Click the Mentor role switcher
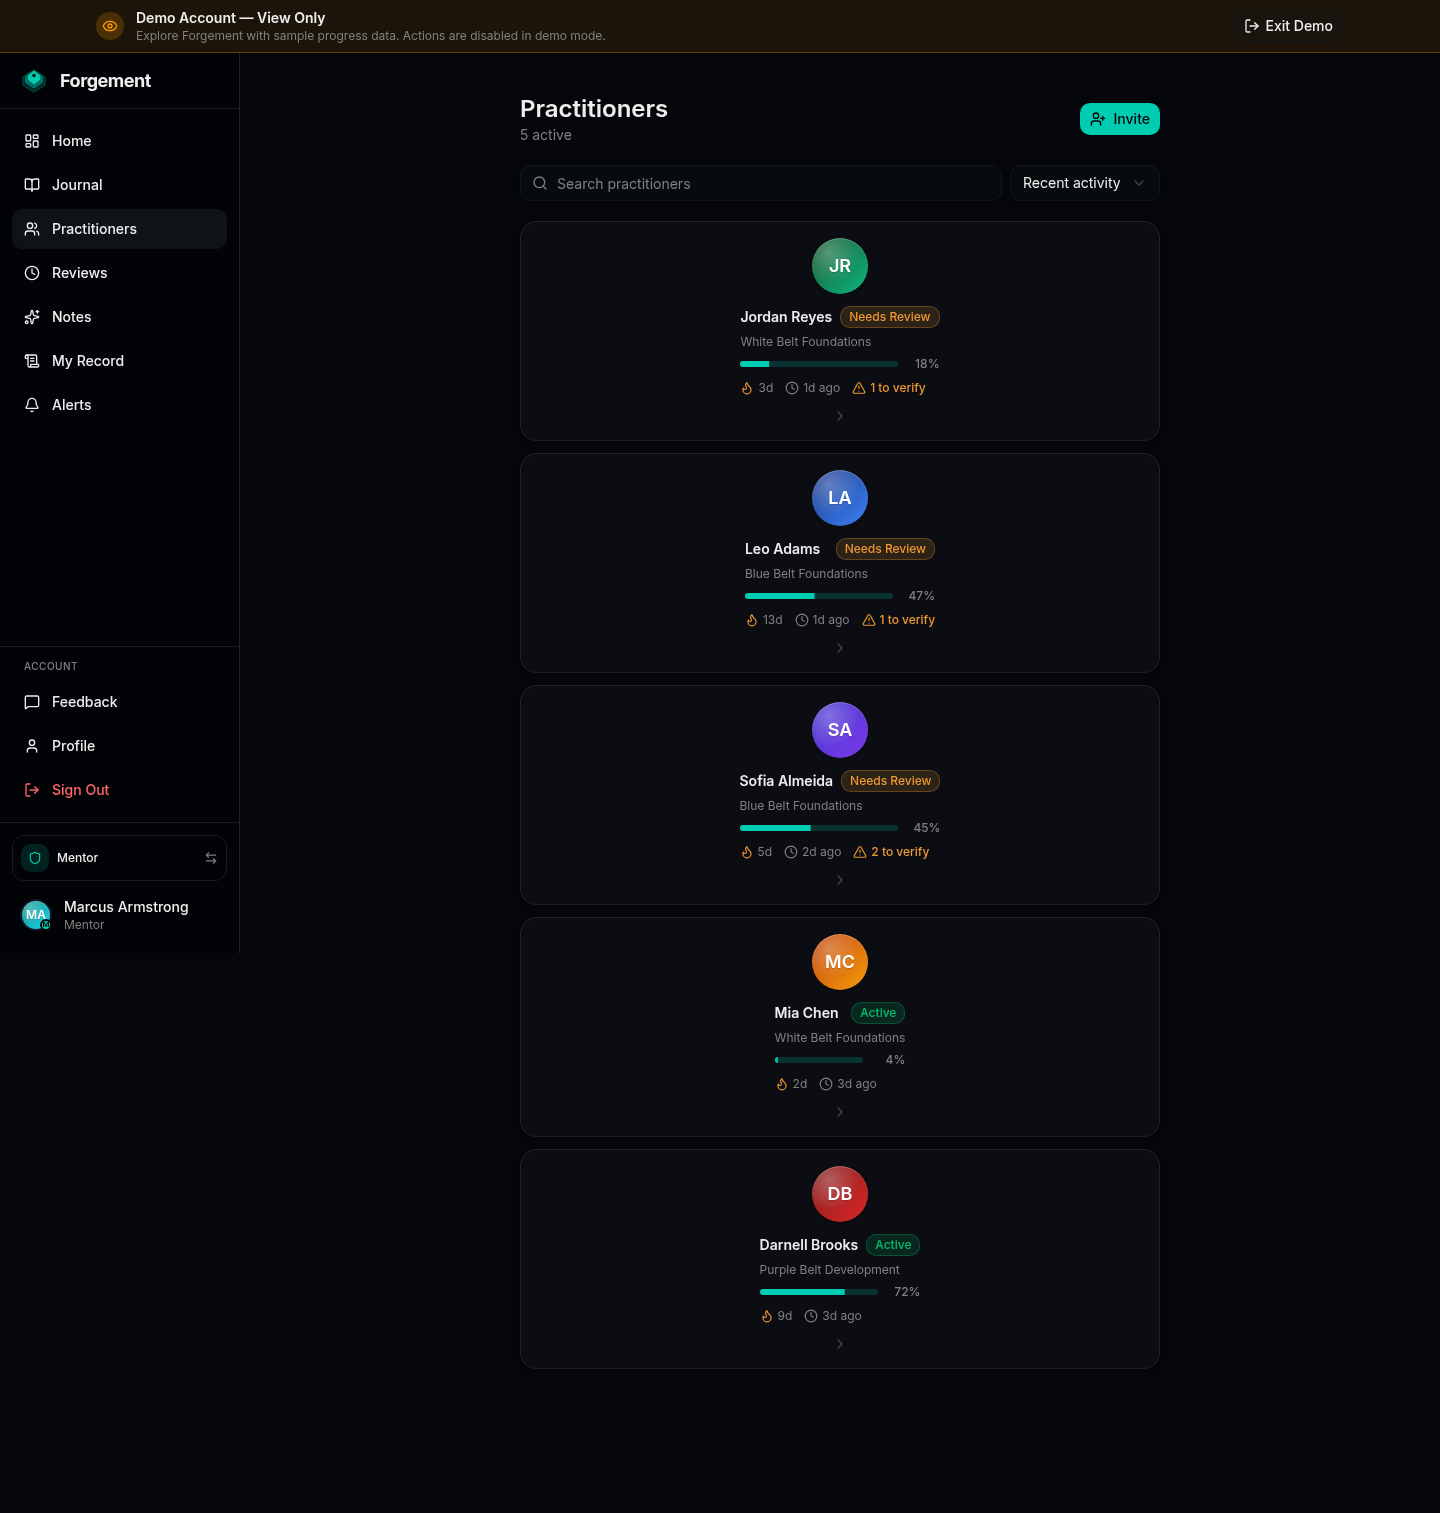Screen dimensions: 1440x1513 pyautogui.click(x=119, y=858)
